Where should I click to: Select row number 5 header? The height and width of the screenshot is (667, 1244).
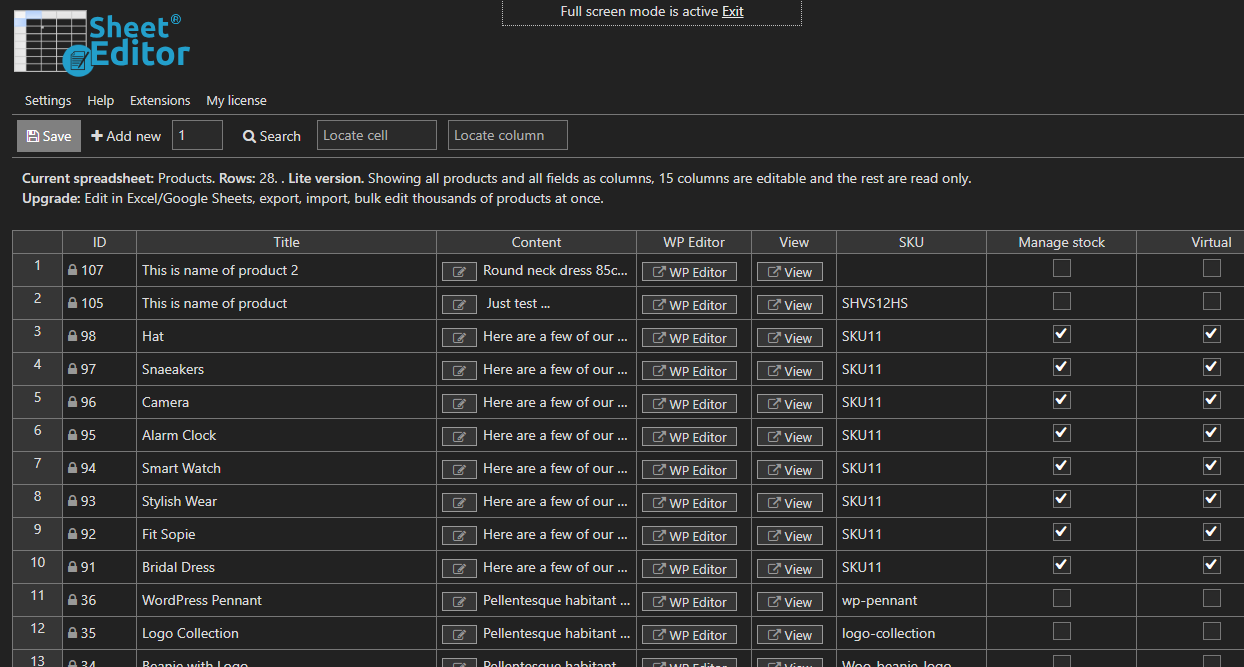38,402
